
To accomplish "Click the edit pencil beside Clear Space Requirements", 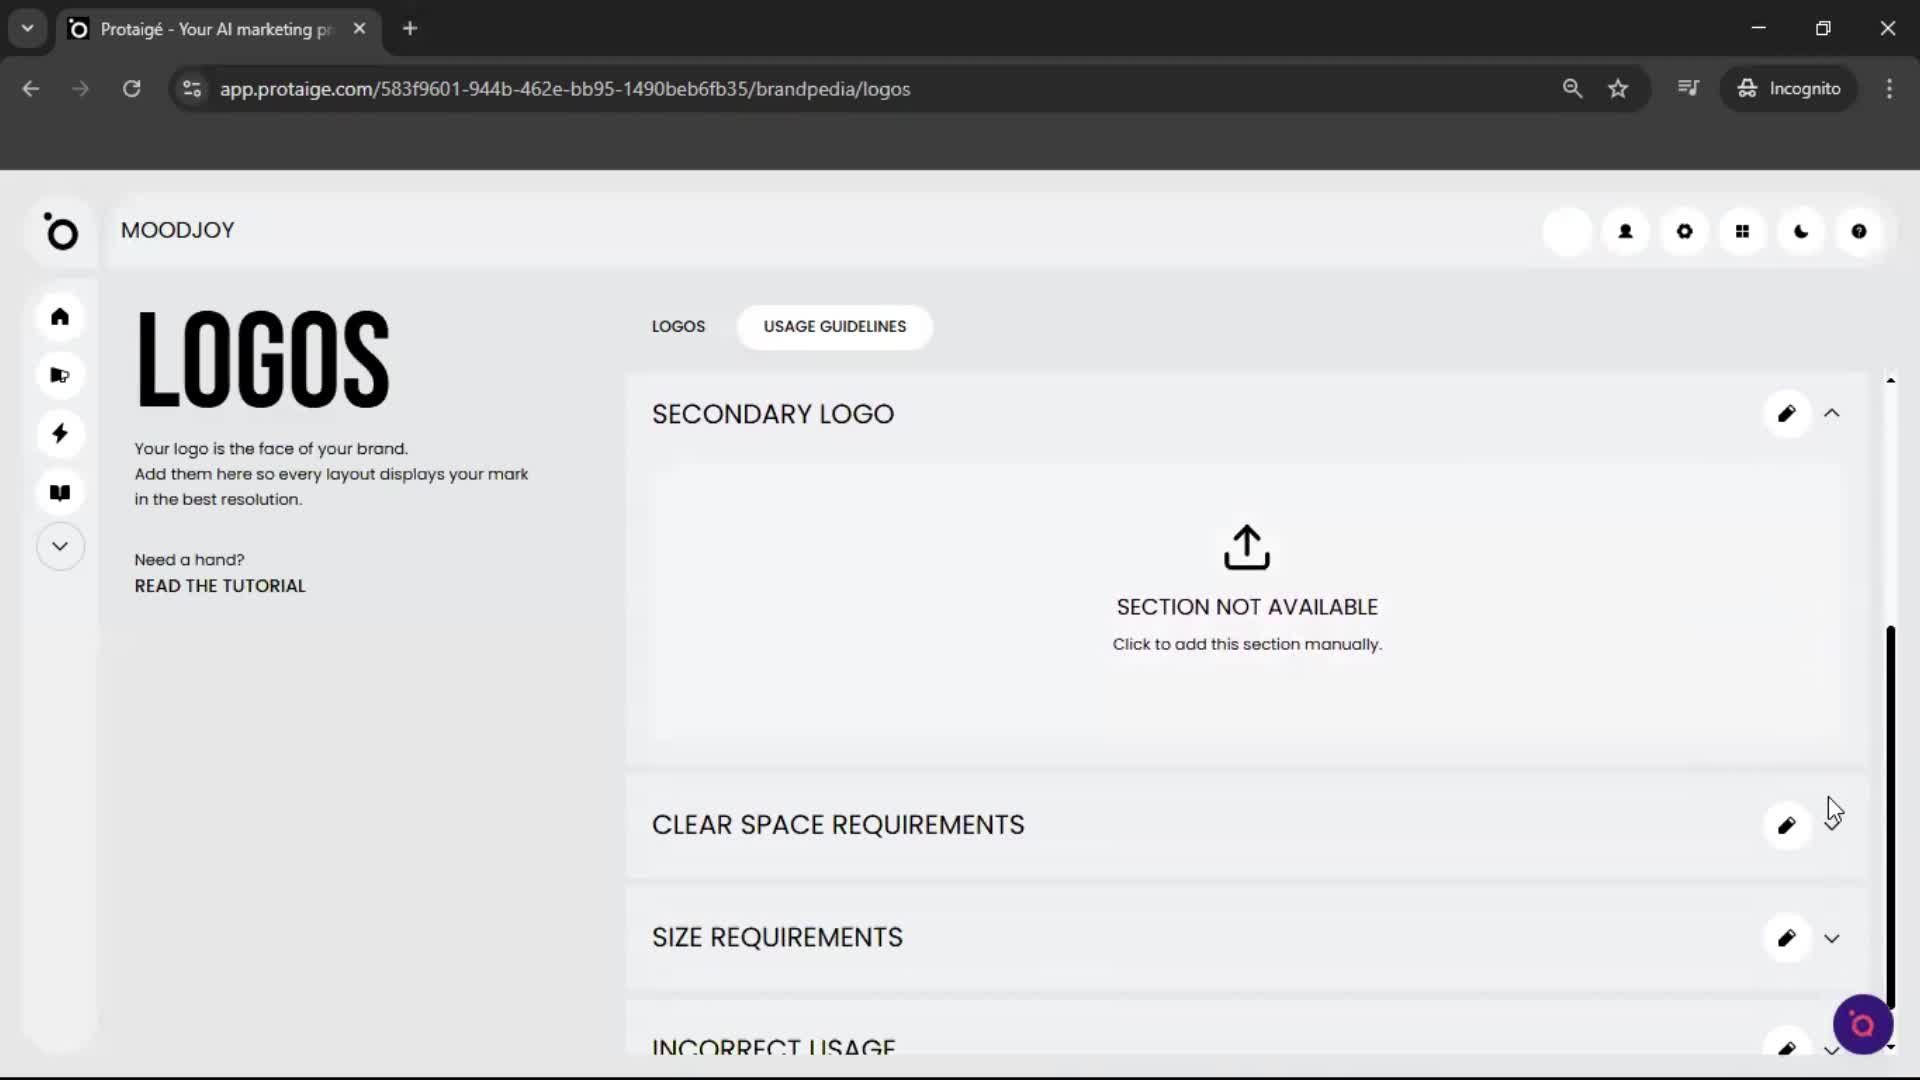I will [x=1788, y=825].
